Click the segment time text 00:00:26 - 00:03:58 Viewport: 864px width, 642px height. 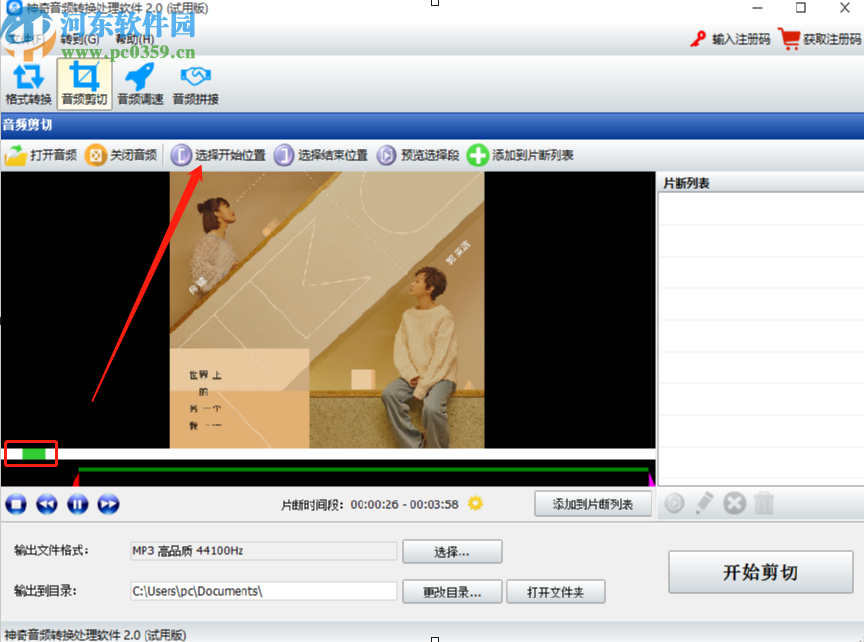point(404,504)
